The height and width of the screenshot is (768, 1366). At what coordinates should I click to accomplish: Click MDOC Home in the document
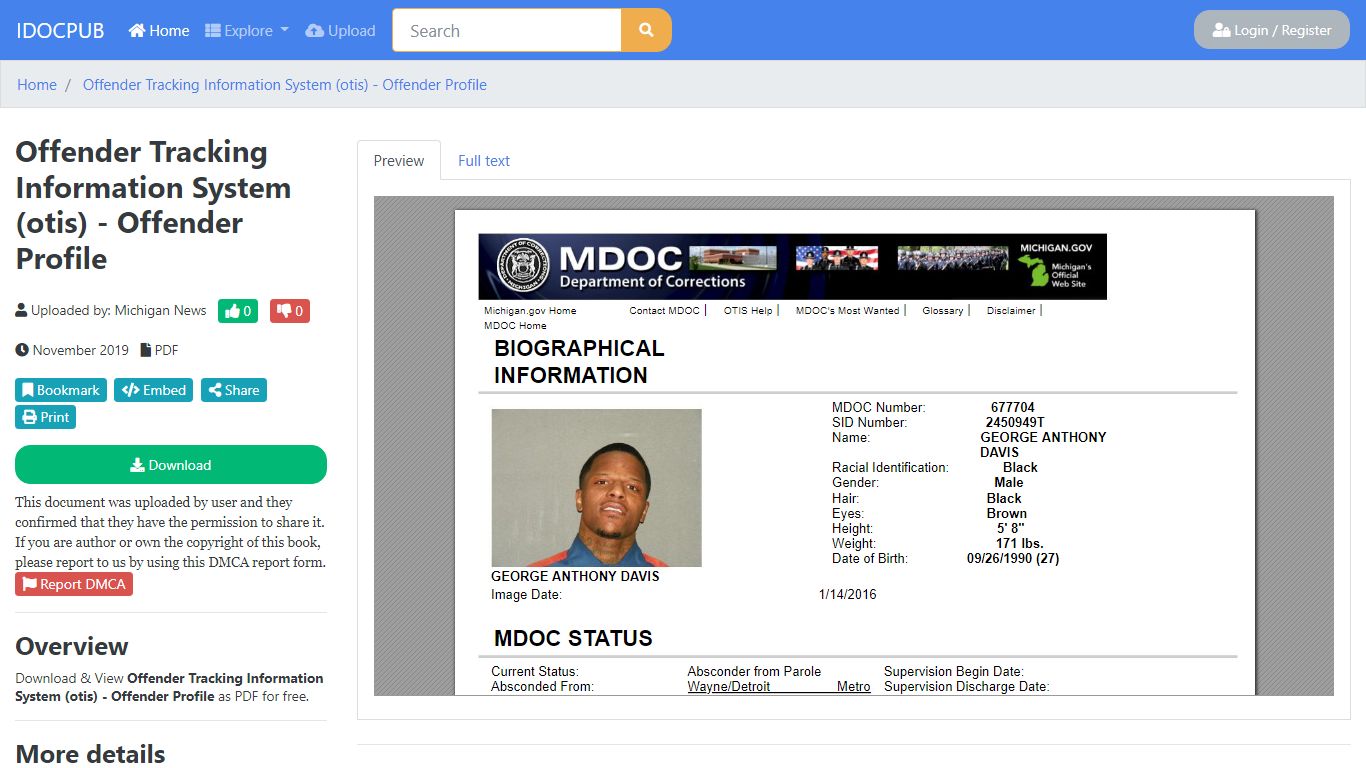[x=515, y=326]
